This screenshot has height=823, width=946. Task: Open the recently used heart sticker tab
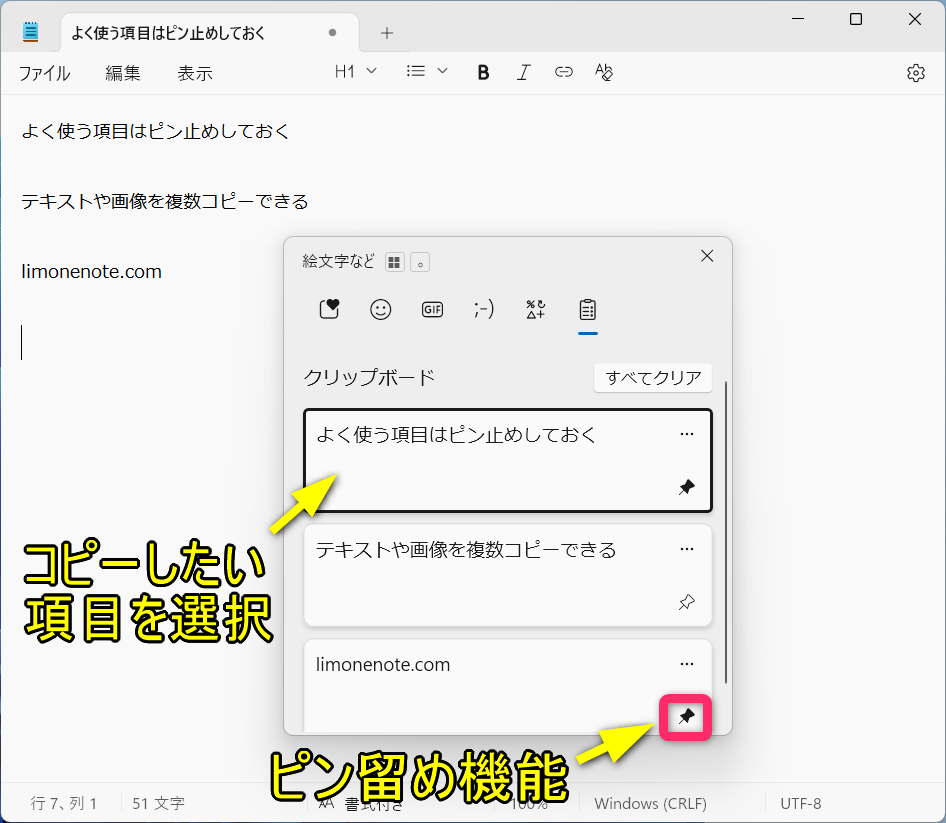click(x=329, y=310)
